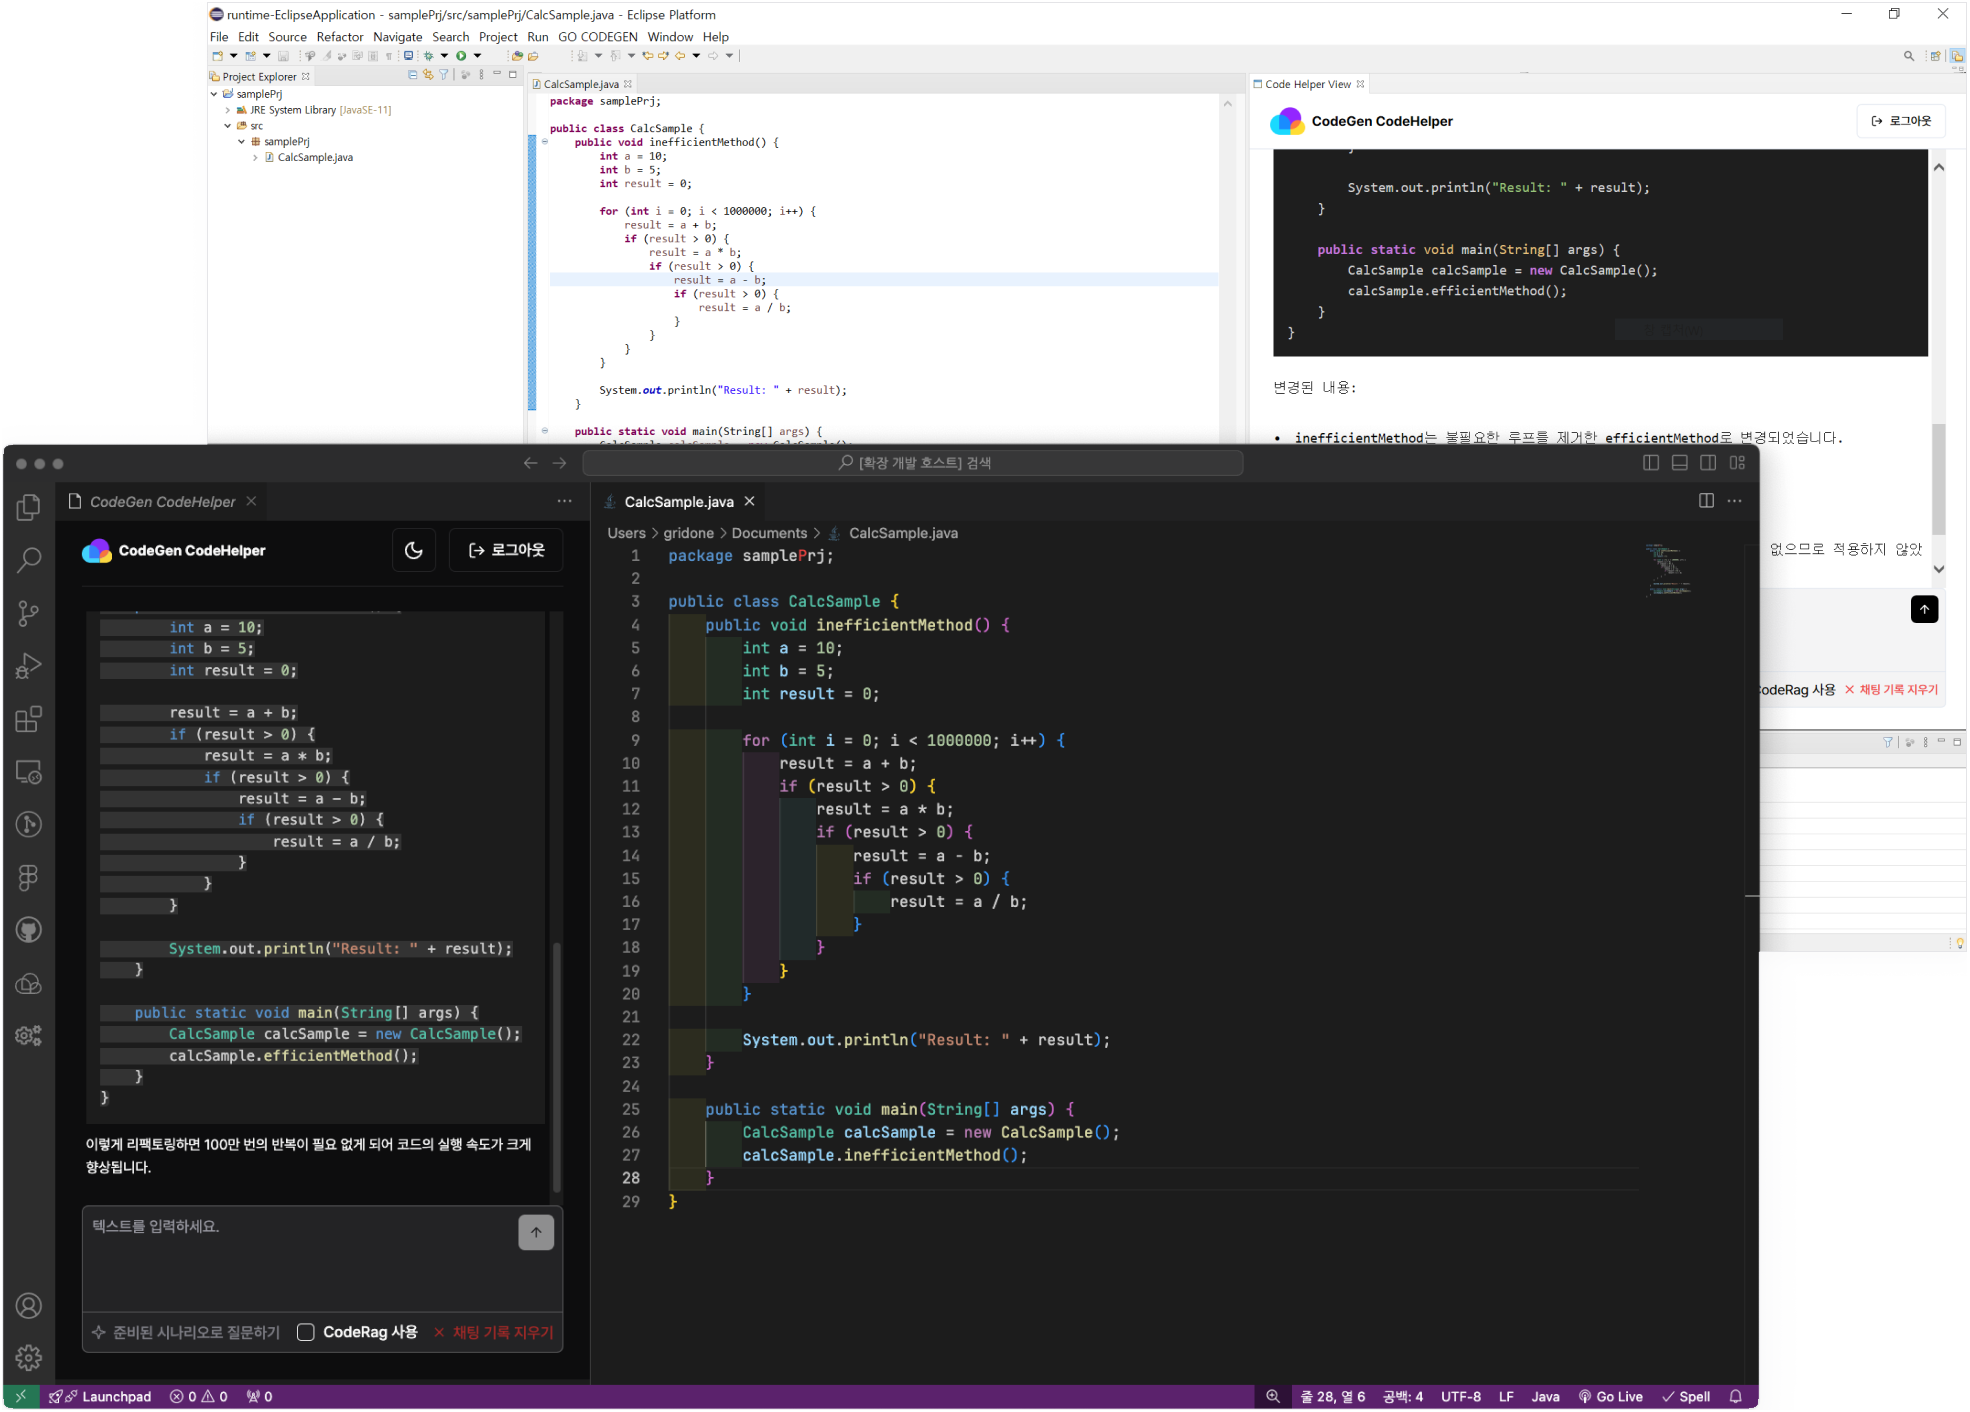This screenshot has height=1412, width=1970.
Task: Click the minimap preview in VS Code editor
Action: [x=1667, y=570]
